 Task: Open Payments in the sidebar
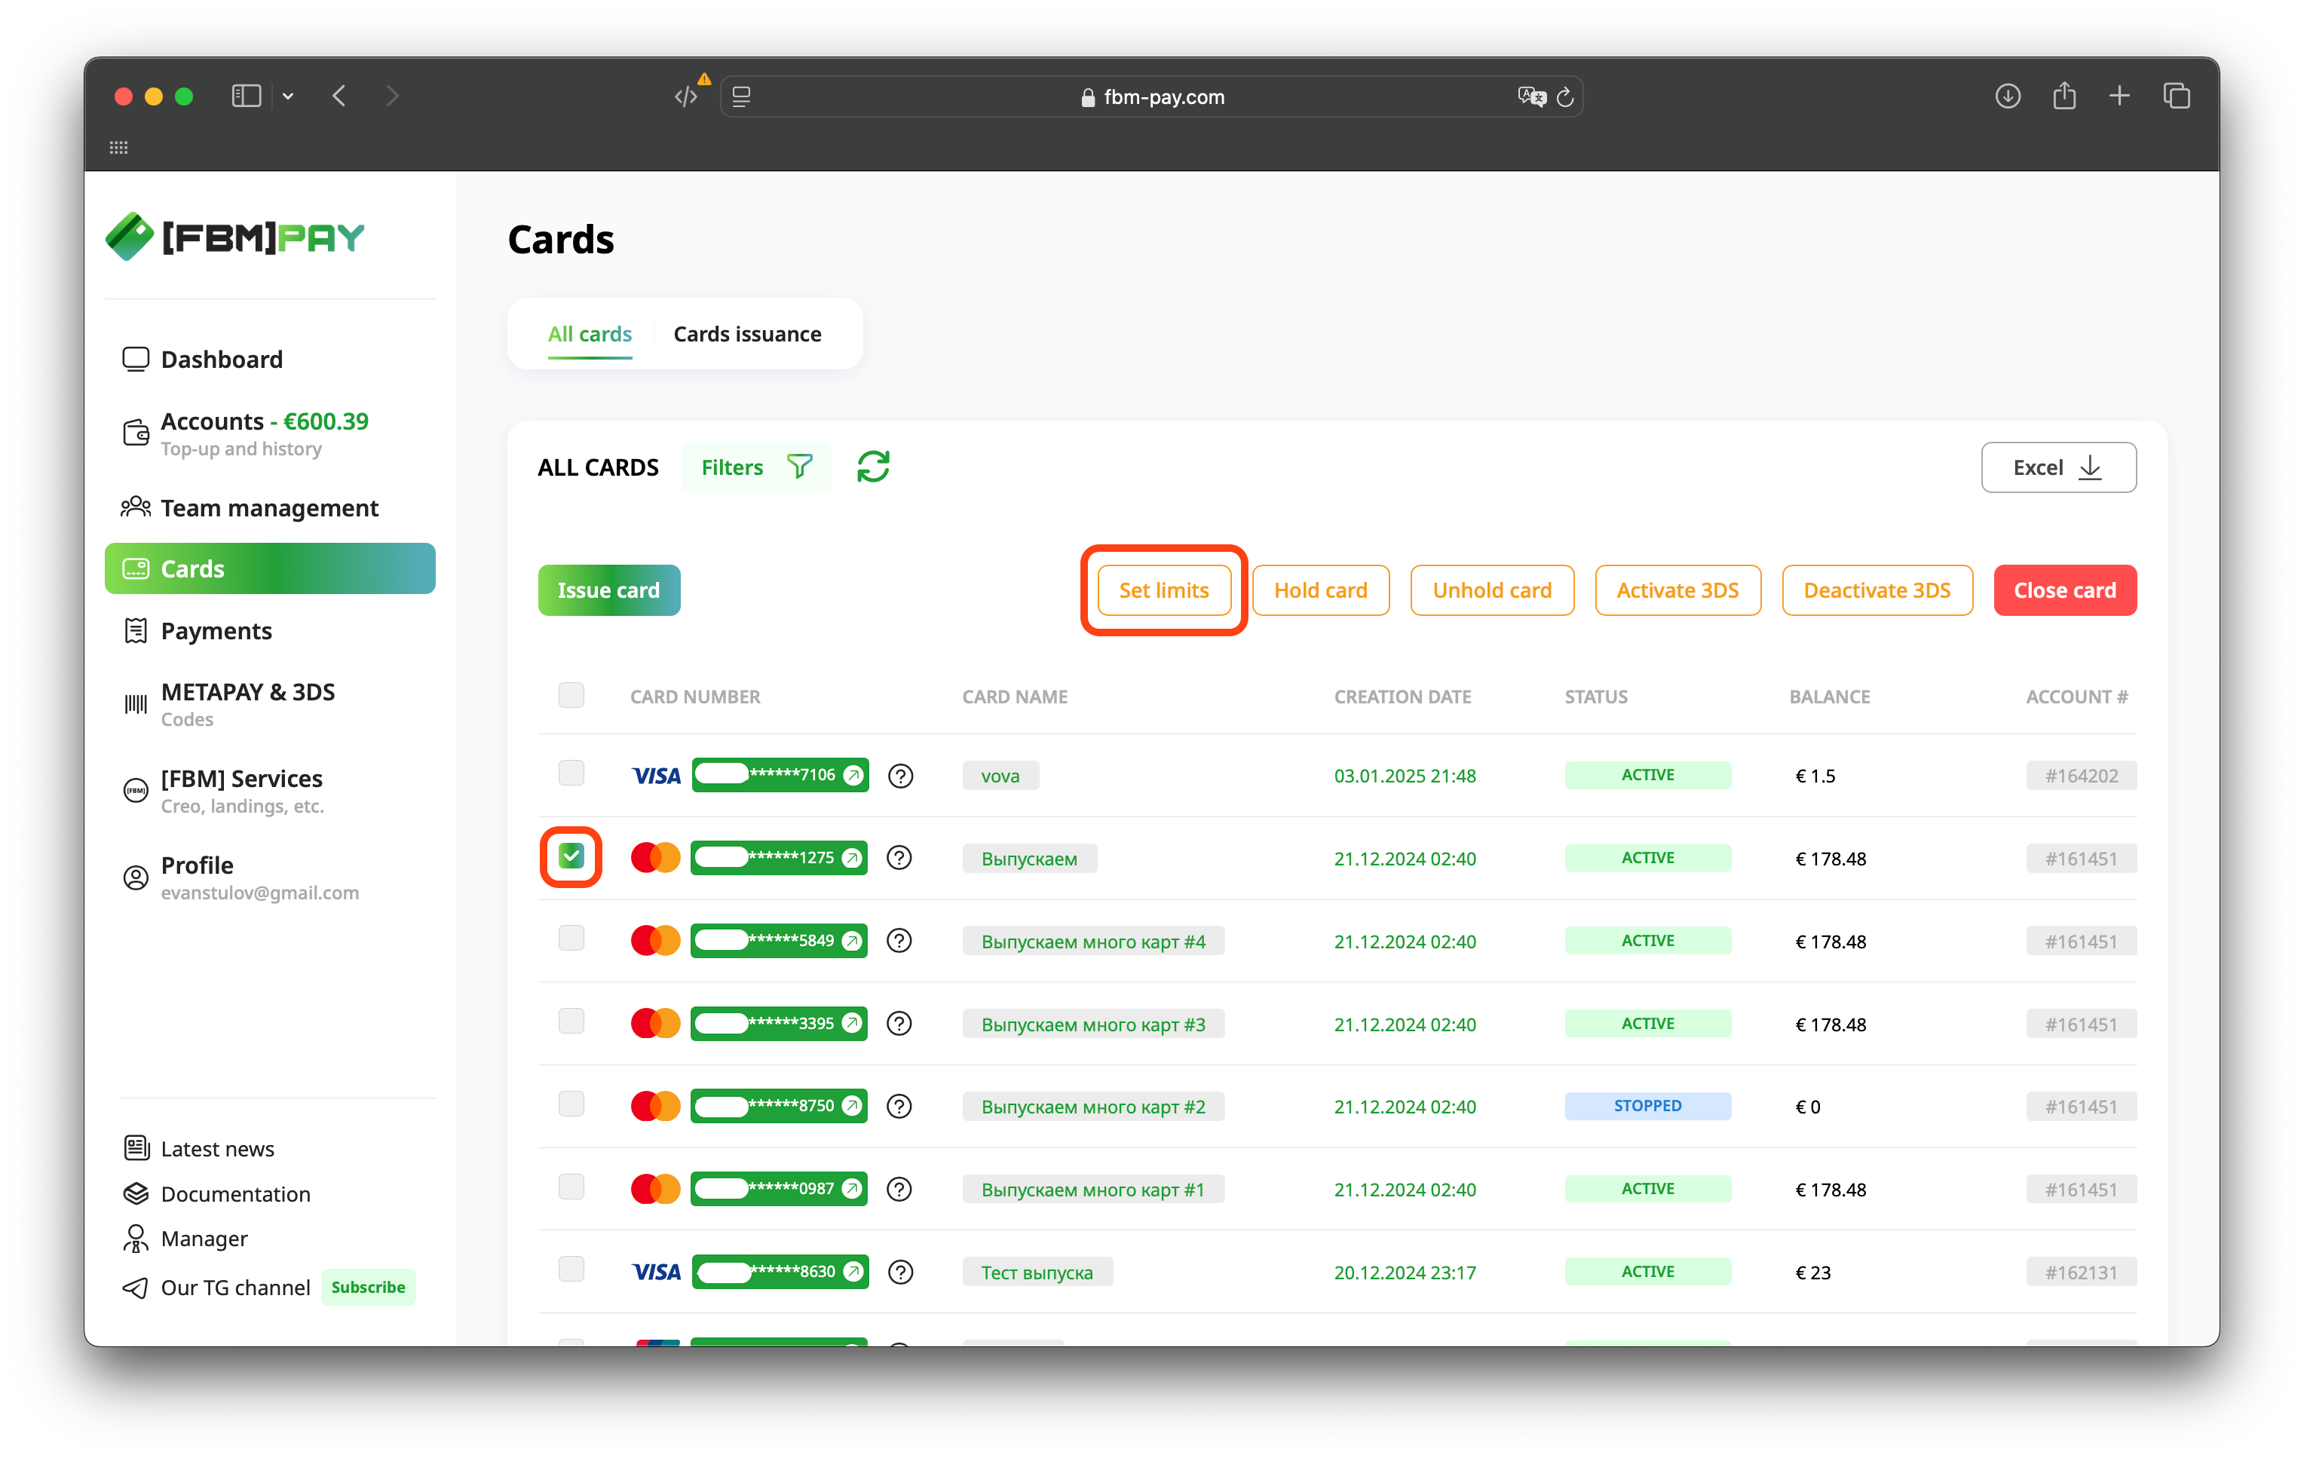[x=216, y=631]
